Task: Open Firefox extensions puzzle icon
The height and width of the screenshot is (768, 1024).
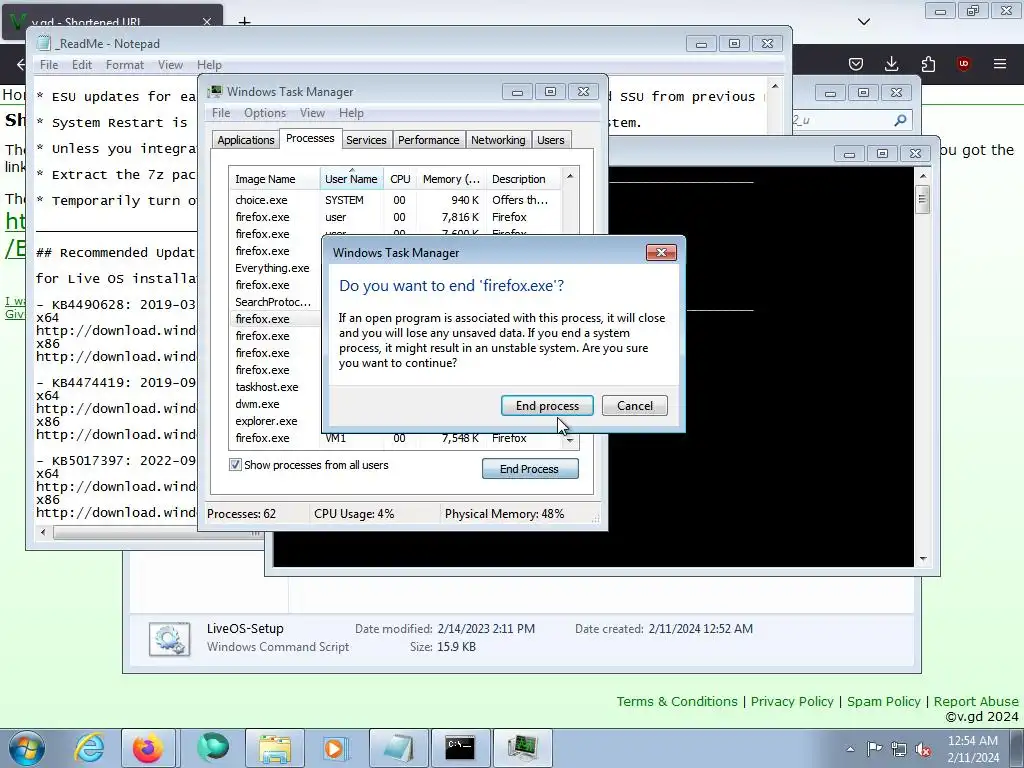Action: tap(928, 64)
